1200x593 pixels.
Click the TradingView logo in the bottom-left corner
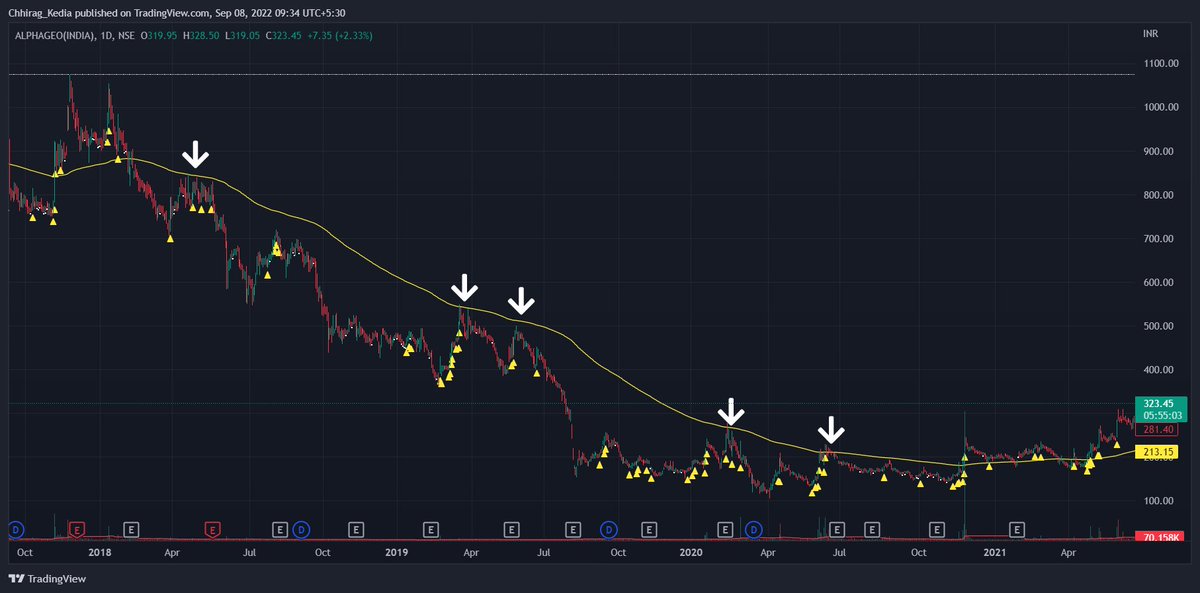(45, 578)
